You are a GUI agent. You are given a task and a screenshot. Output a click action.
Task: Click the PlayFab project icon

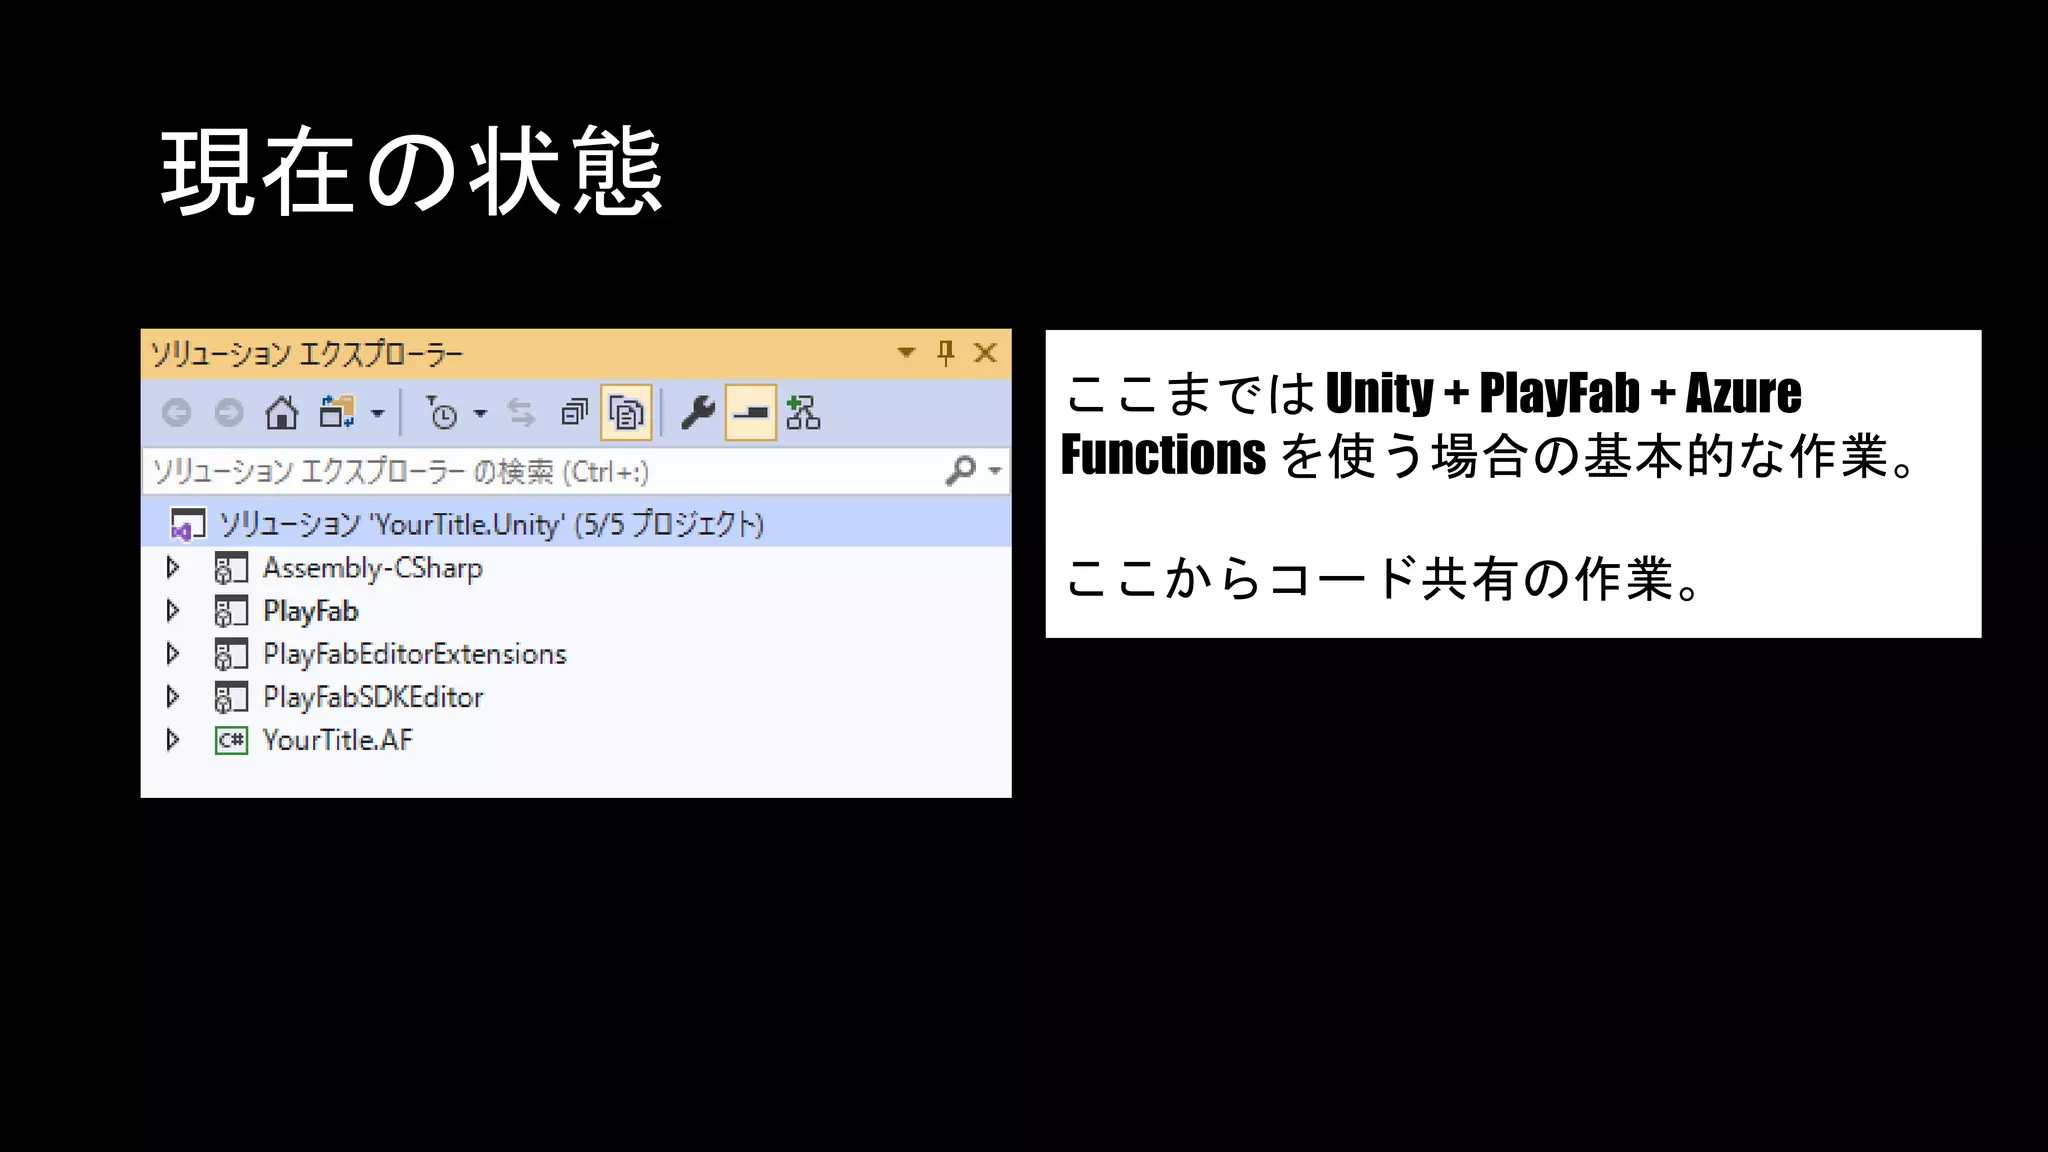tap(231, 612)
